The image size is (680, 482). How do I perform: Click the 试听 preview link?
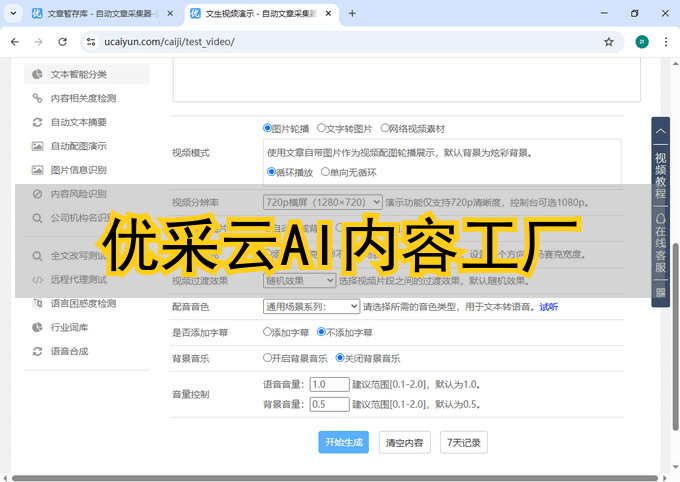pyautogui.click(x=548, y=307)
